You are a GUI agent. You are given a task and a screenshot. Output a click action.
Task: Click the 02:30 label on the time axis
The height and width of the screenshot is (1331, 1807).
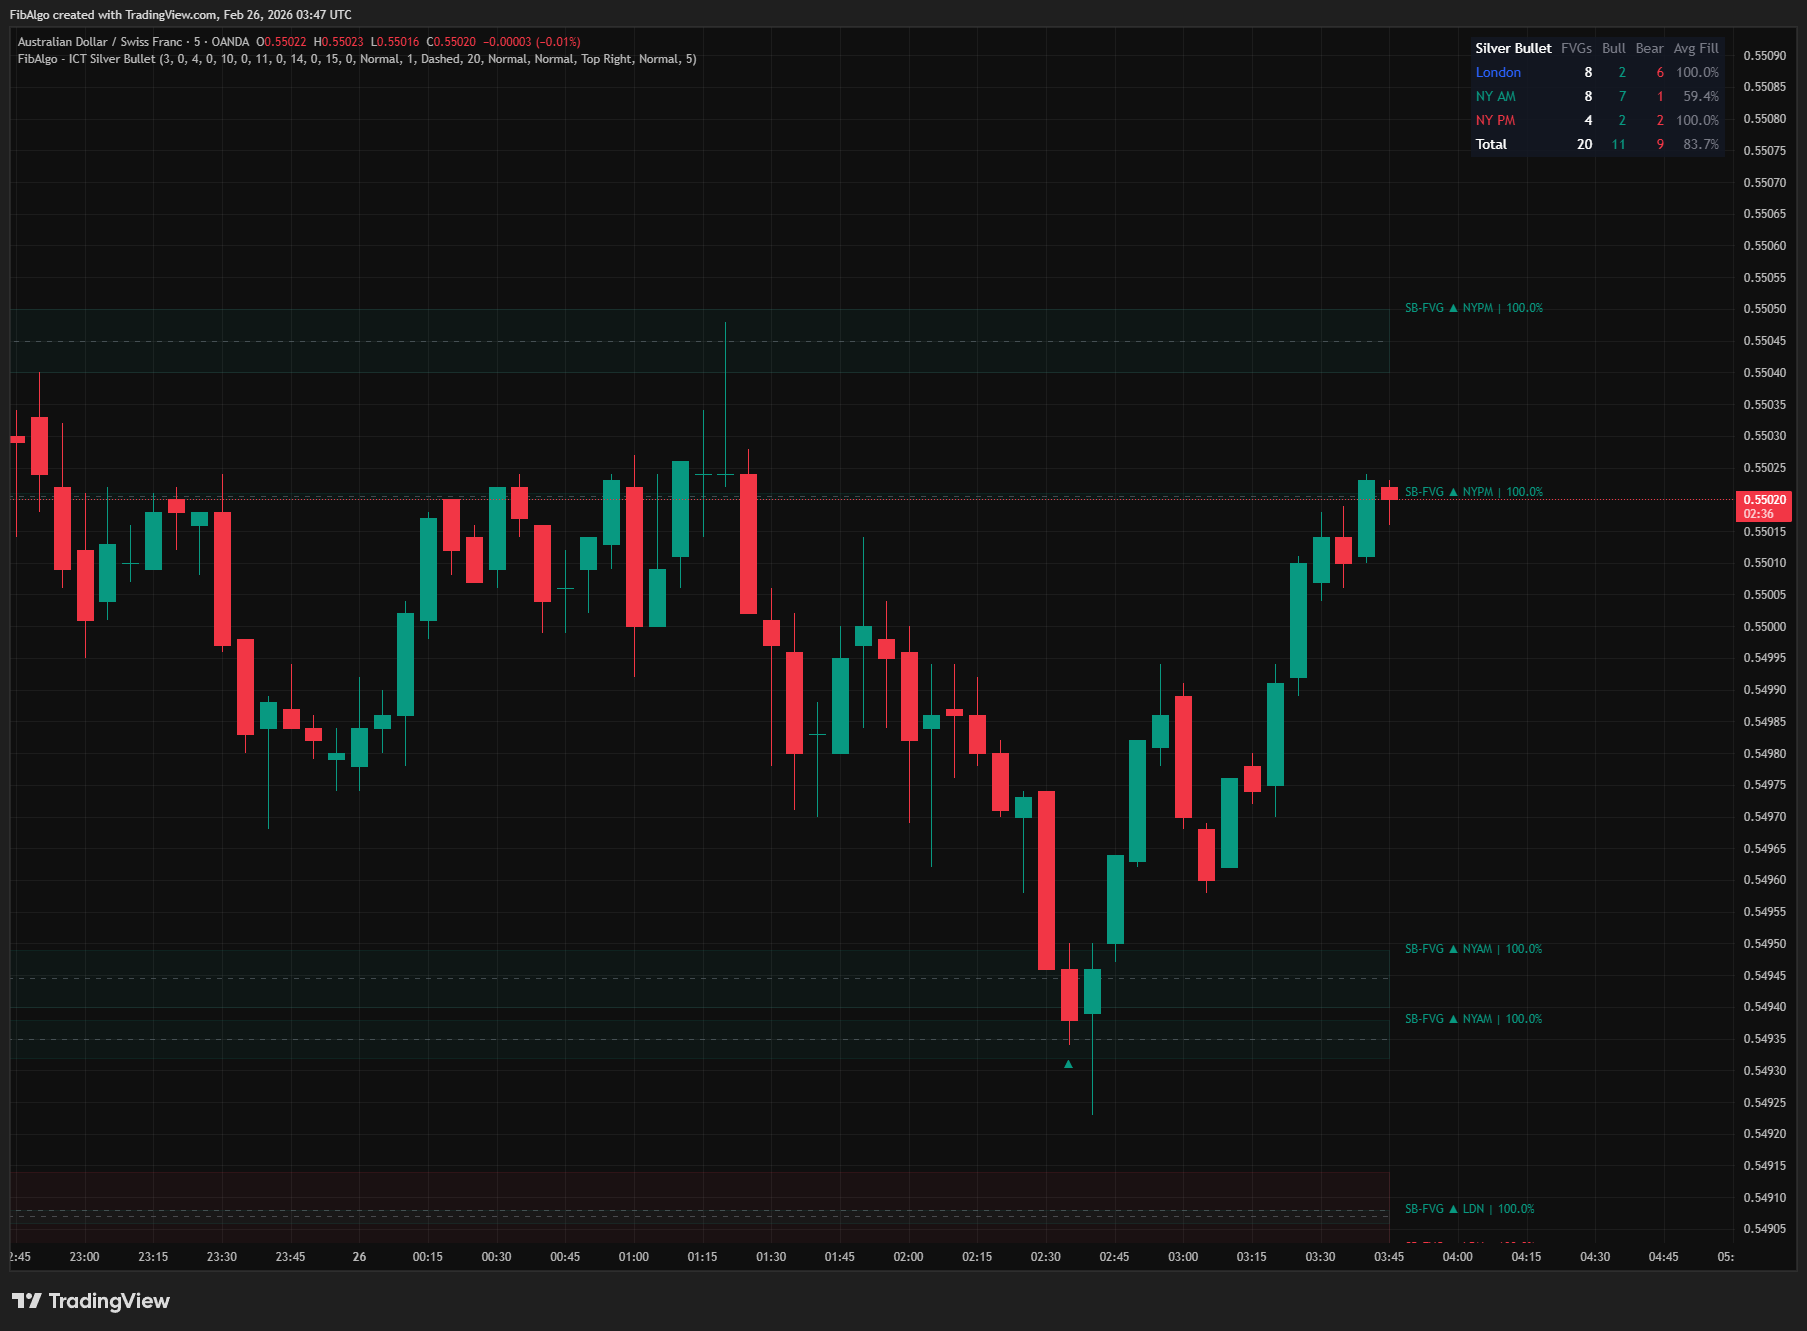pos(1045,1257)
